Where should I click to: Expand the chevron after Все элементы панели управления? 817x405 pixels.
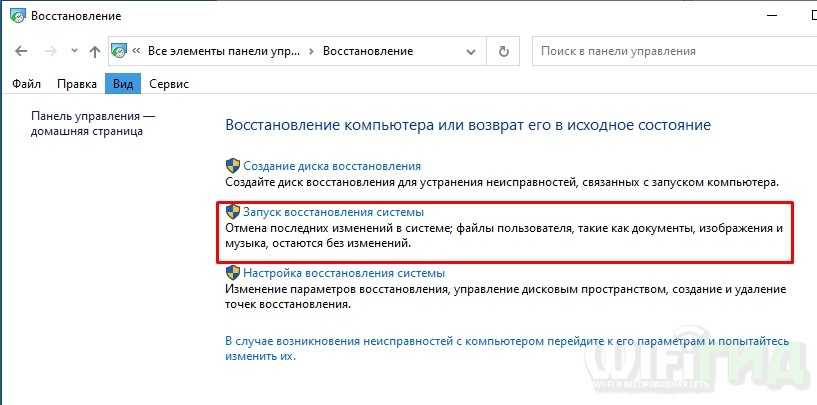click(312, 51)
